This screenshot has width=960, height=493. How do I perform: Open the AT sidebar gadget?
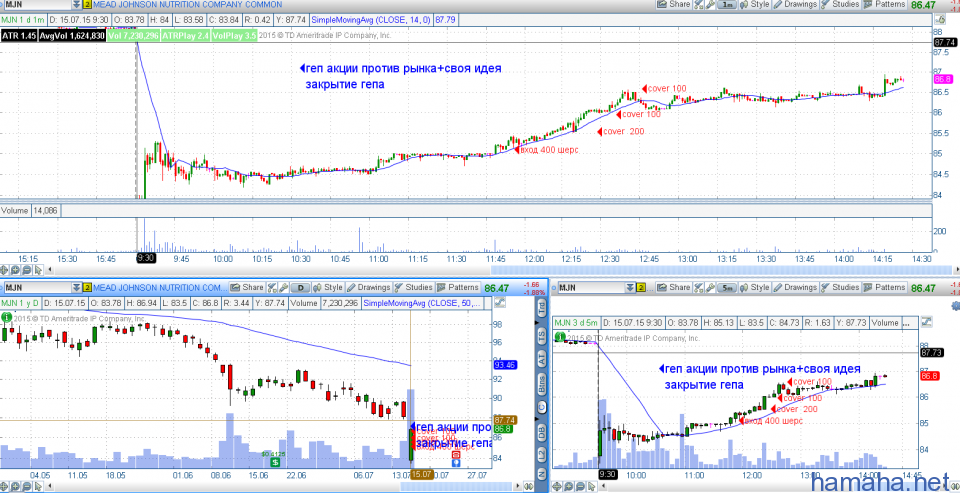[541, 359]
